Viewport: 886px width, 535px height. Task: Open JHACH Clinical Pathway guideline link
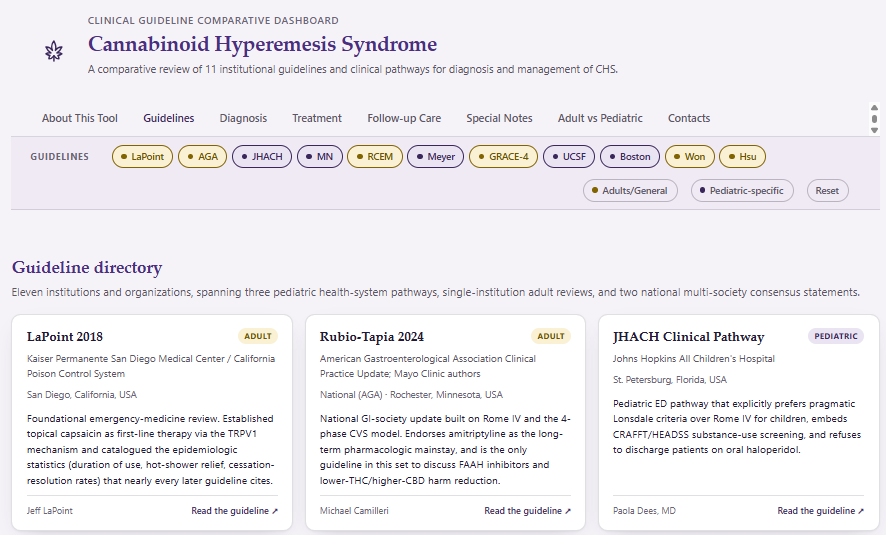click(820, 511)
